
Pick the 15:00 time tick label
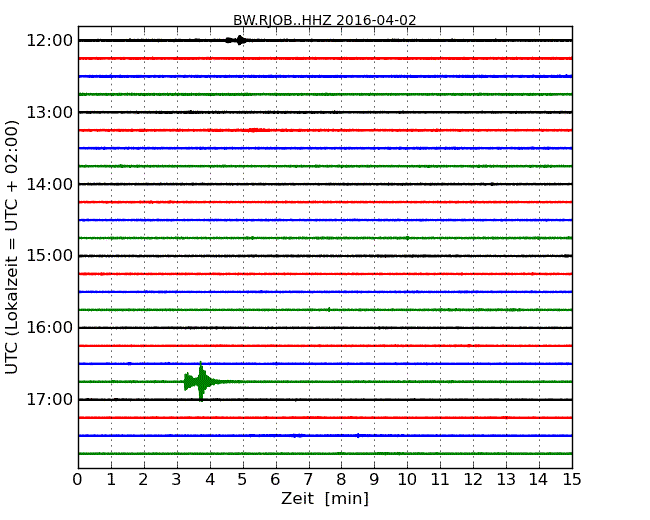pos(50,256)
